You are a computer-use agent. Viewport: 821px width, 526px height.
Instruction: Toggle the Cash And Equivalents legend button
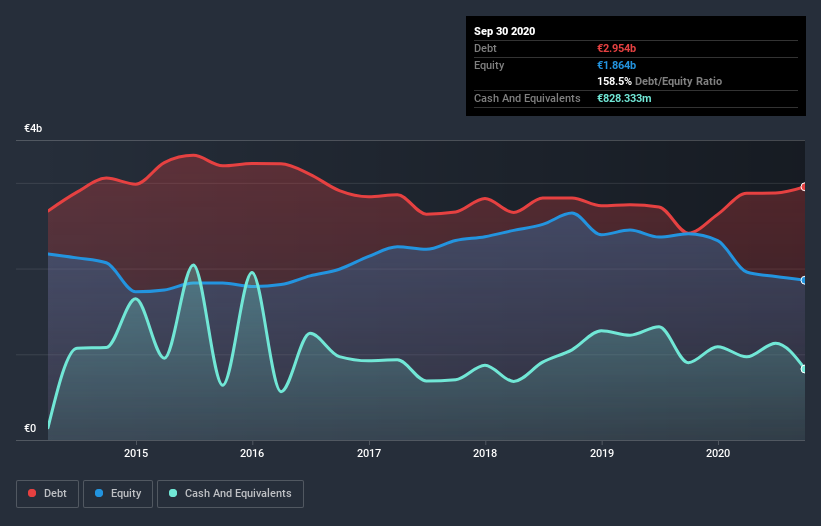230,494
